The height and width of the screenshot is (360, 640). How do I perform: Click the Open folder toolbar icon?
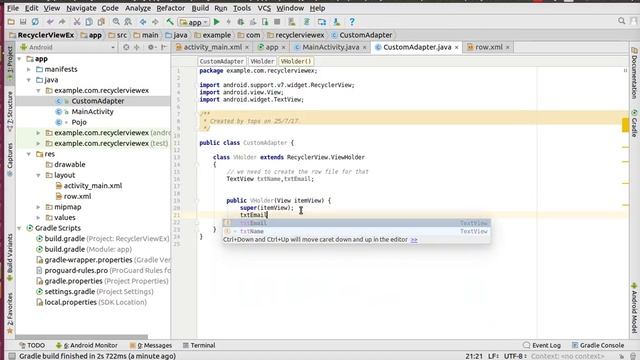point(11,22)
